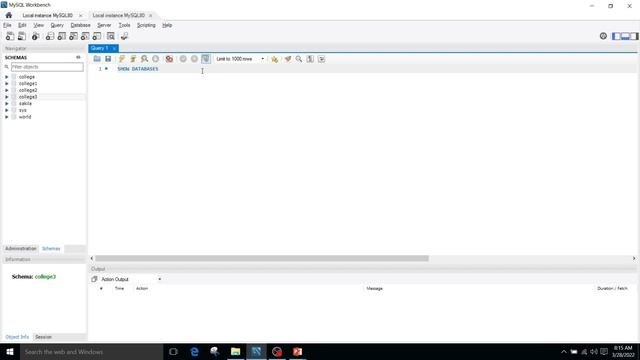This screenshot has height=360, width=640.
Task: Switch to the Session tab
Action: [43, 337]
